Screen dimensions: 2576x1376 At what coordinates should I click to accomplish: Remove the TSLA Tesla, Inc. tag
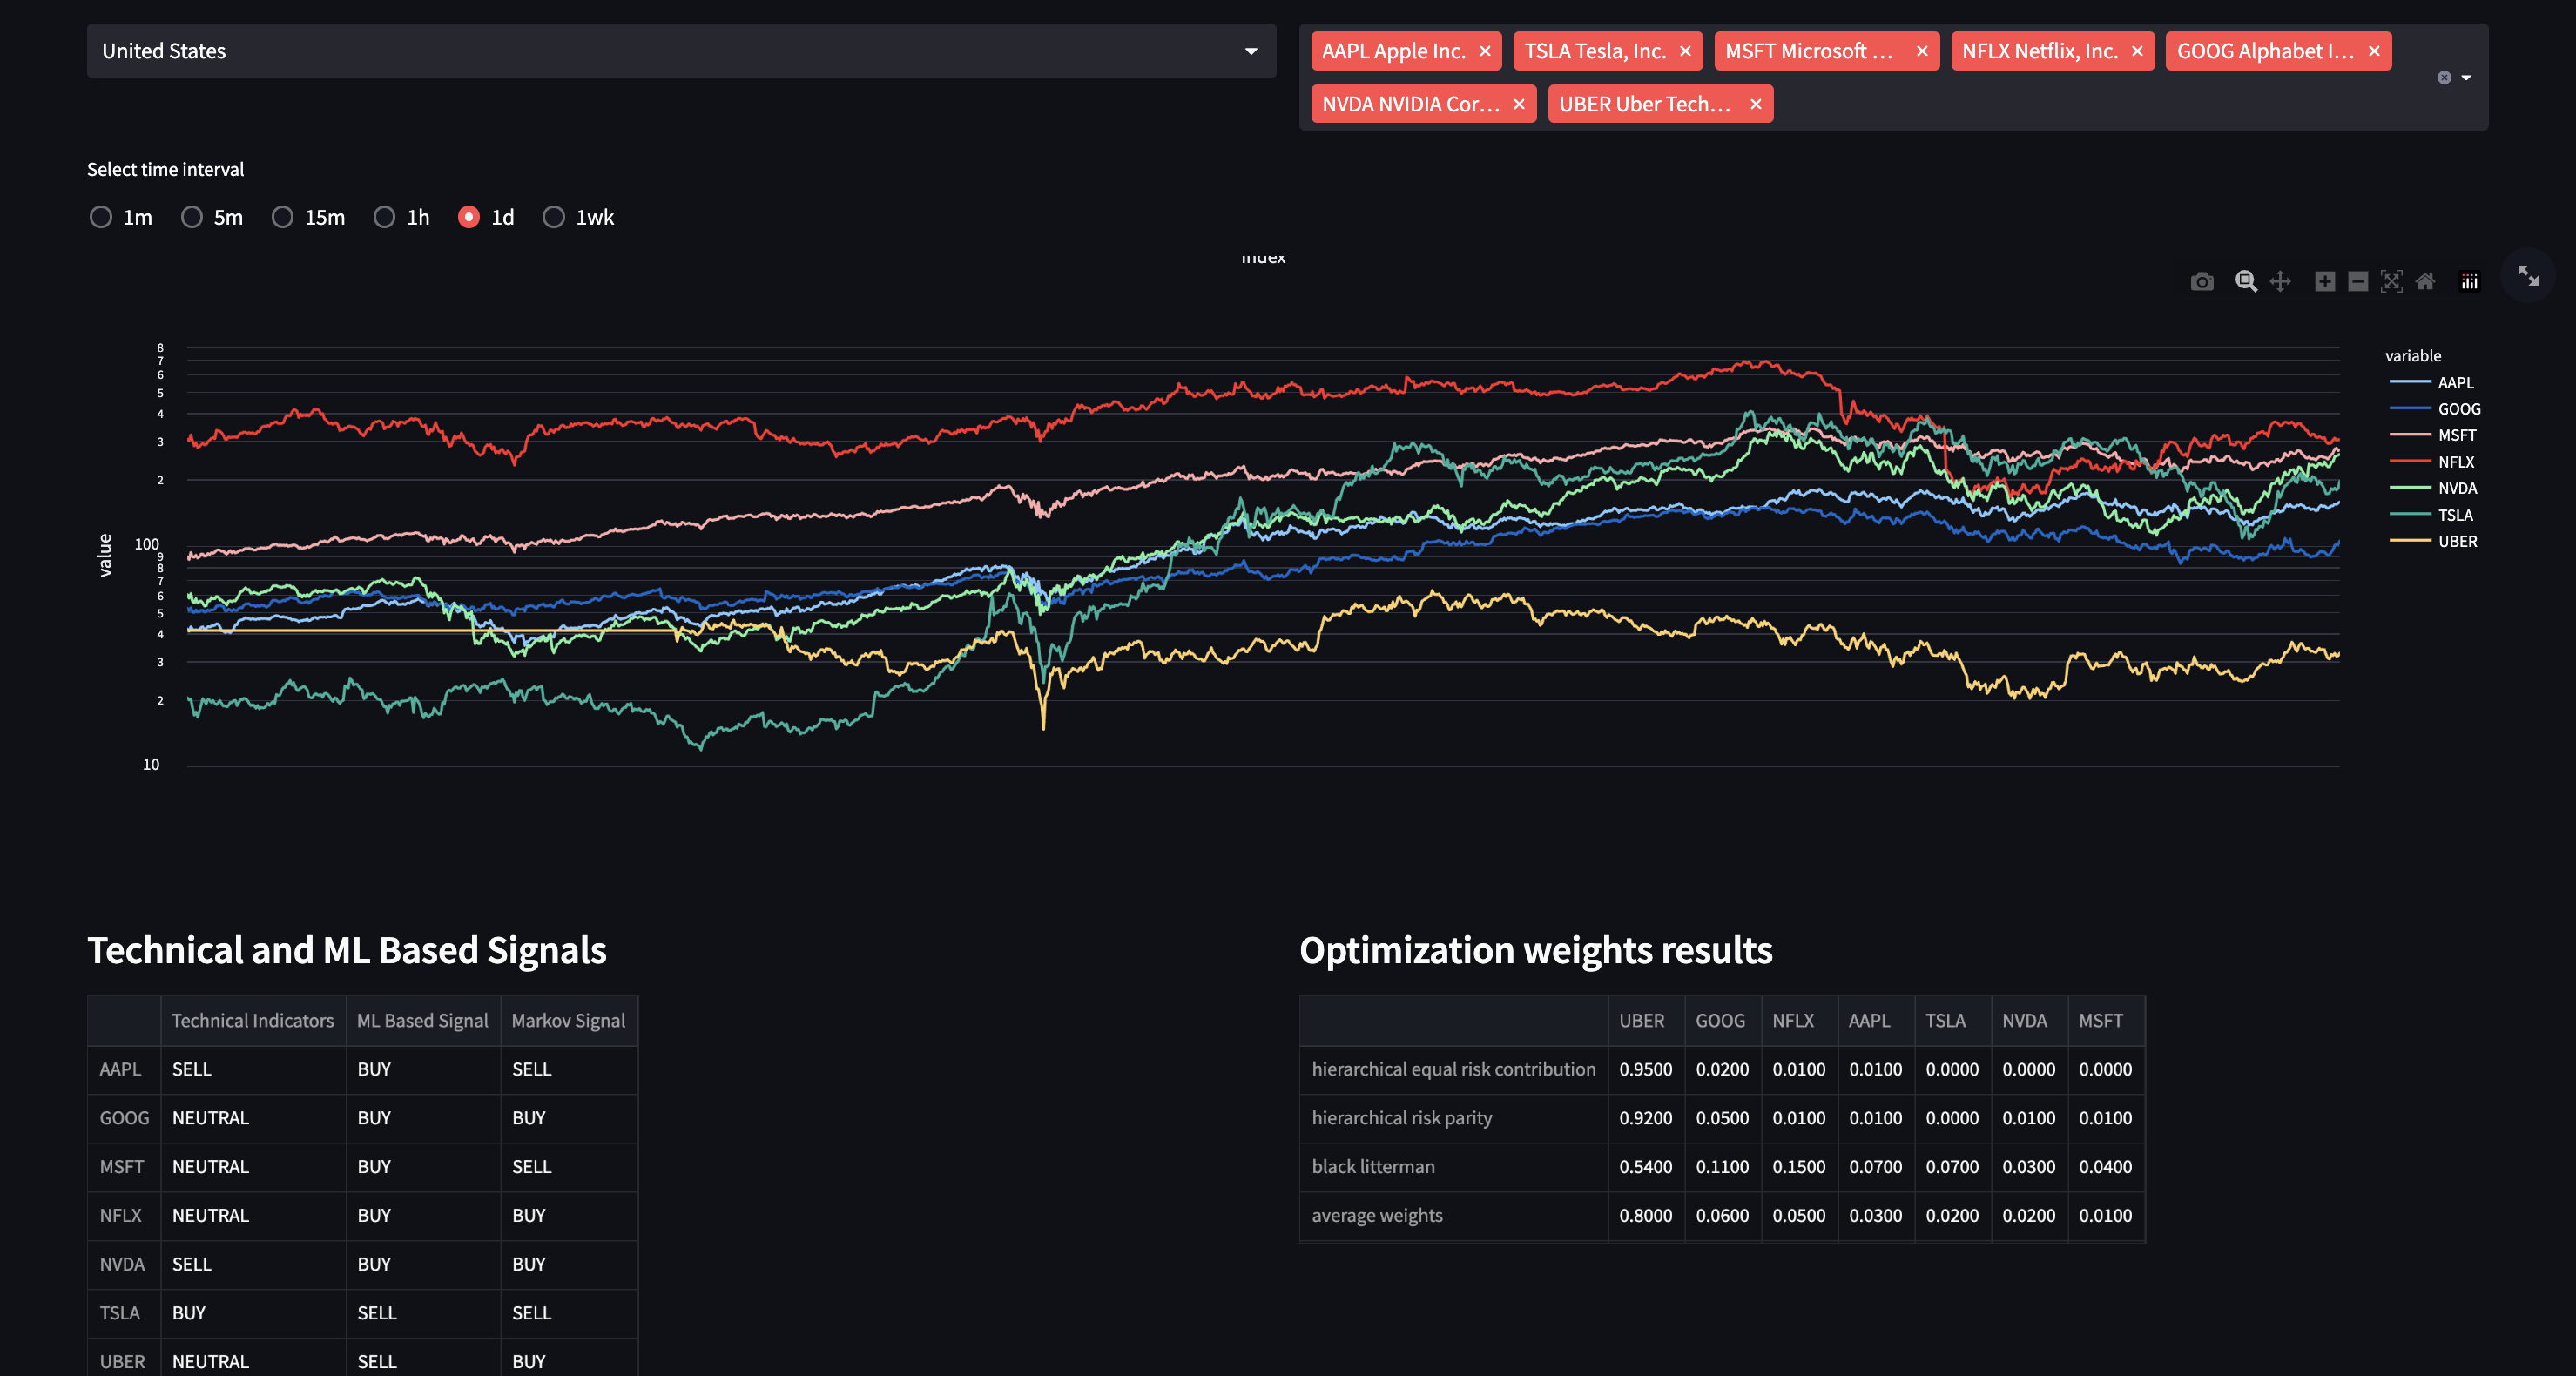[x=1685, y=51]
